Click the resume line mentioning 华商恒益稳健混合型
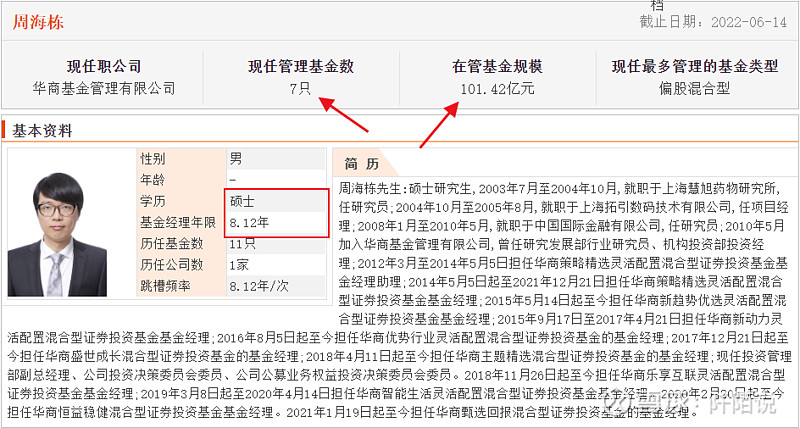 (x=352, y=411)
